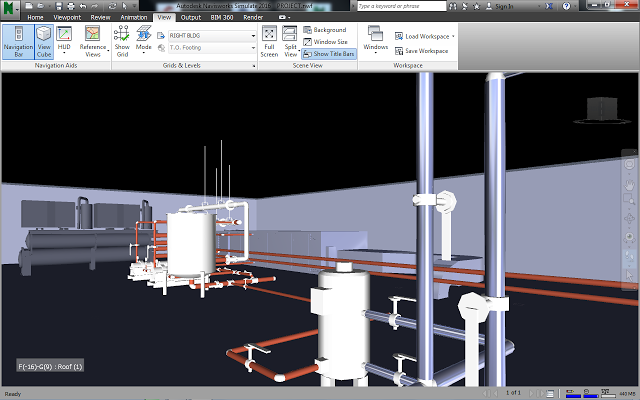Click Sign In
640x400 pixels.
tap(499, 6)
